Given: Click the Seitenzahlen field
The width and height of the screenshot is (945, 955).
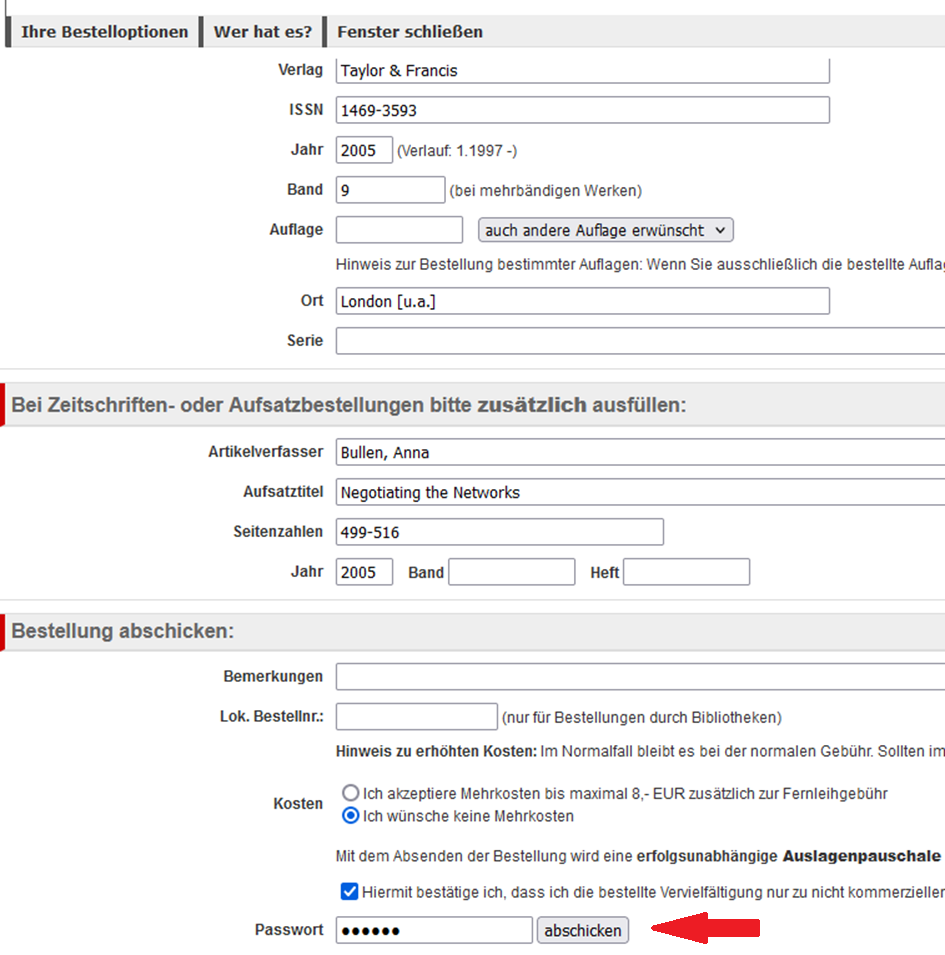Looking at the screenshot, I should click(499, 532).
